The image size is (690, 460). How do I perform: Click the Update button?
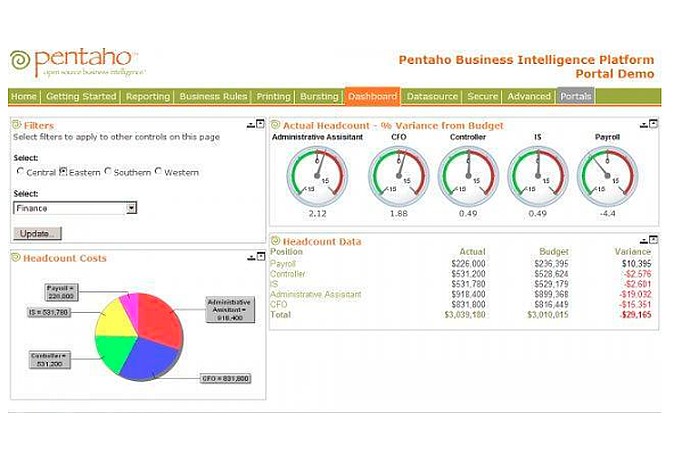(37, 233)
